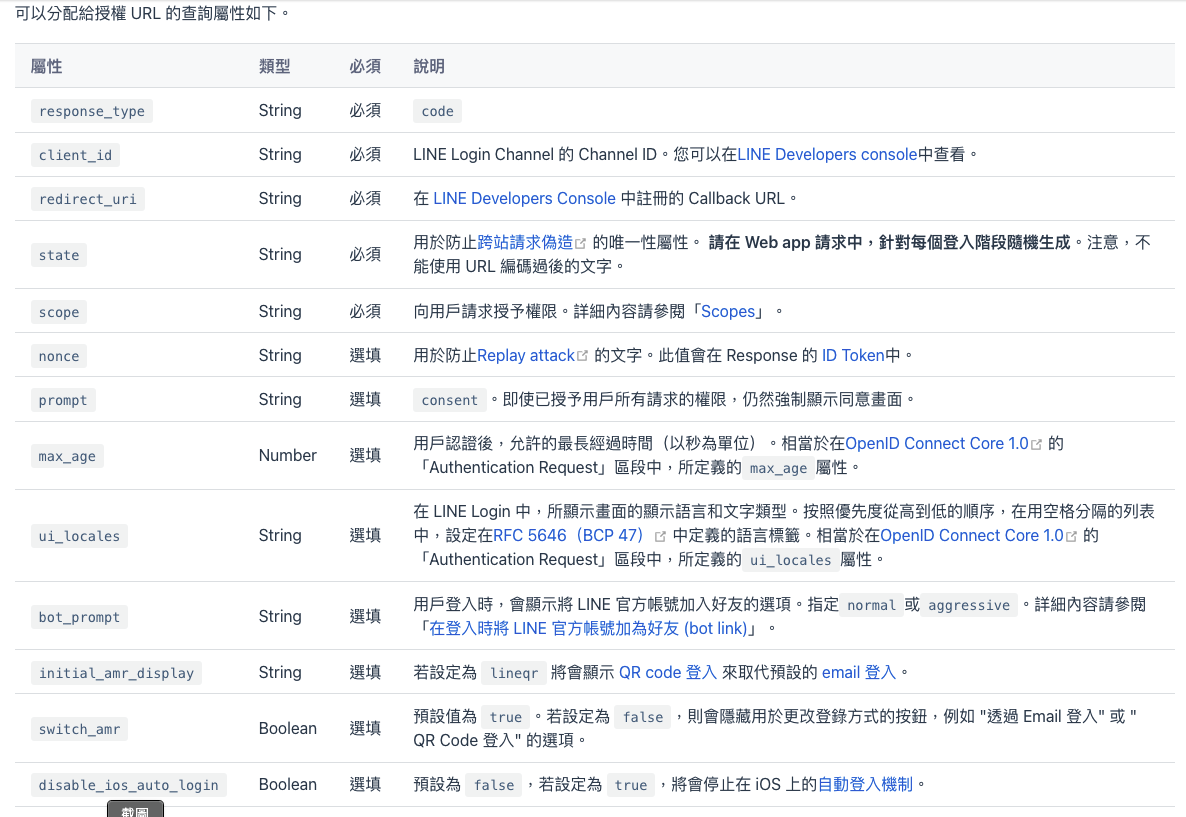Click 必須 in the state row

coord(365,254)
